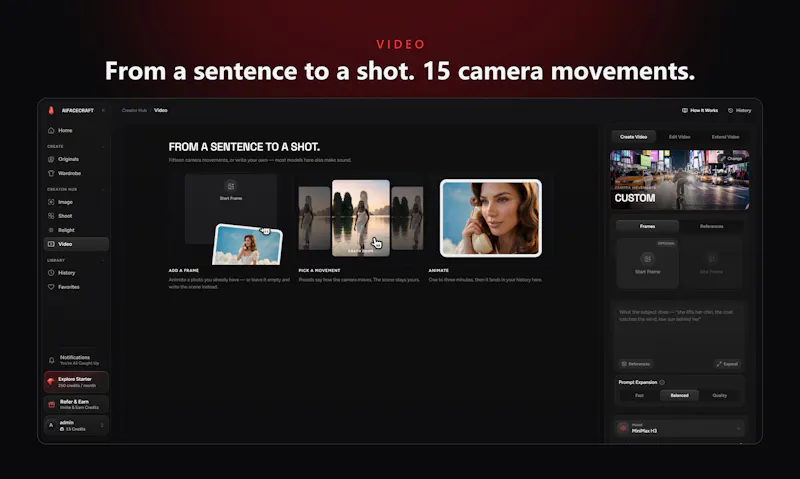Click the End Frame upload slot
The image size is (800, 479).
(711, 263)
